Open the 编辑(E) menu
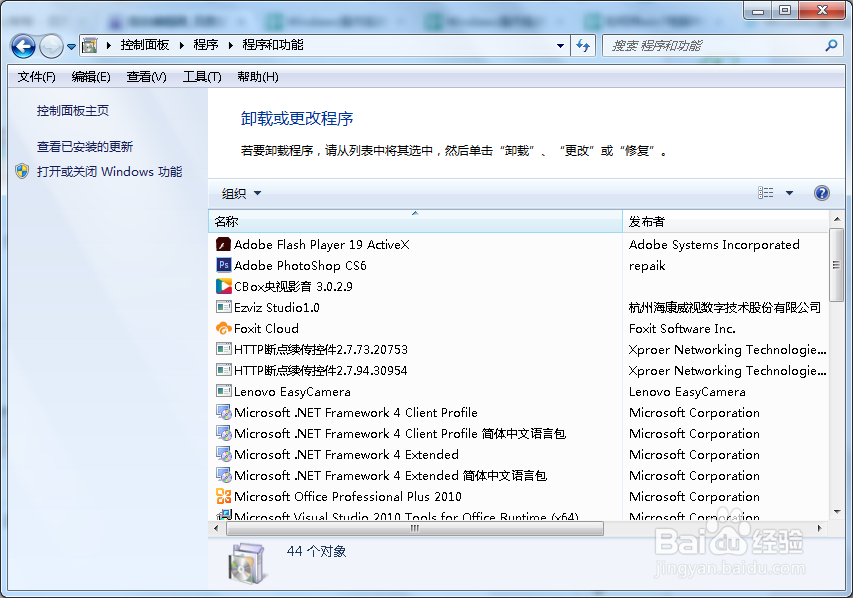The image size is (853, 598). 91,77
